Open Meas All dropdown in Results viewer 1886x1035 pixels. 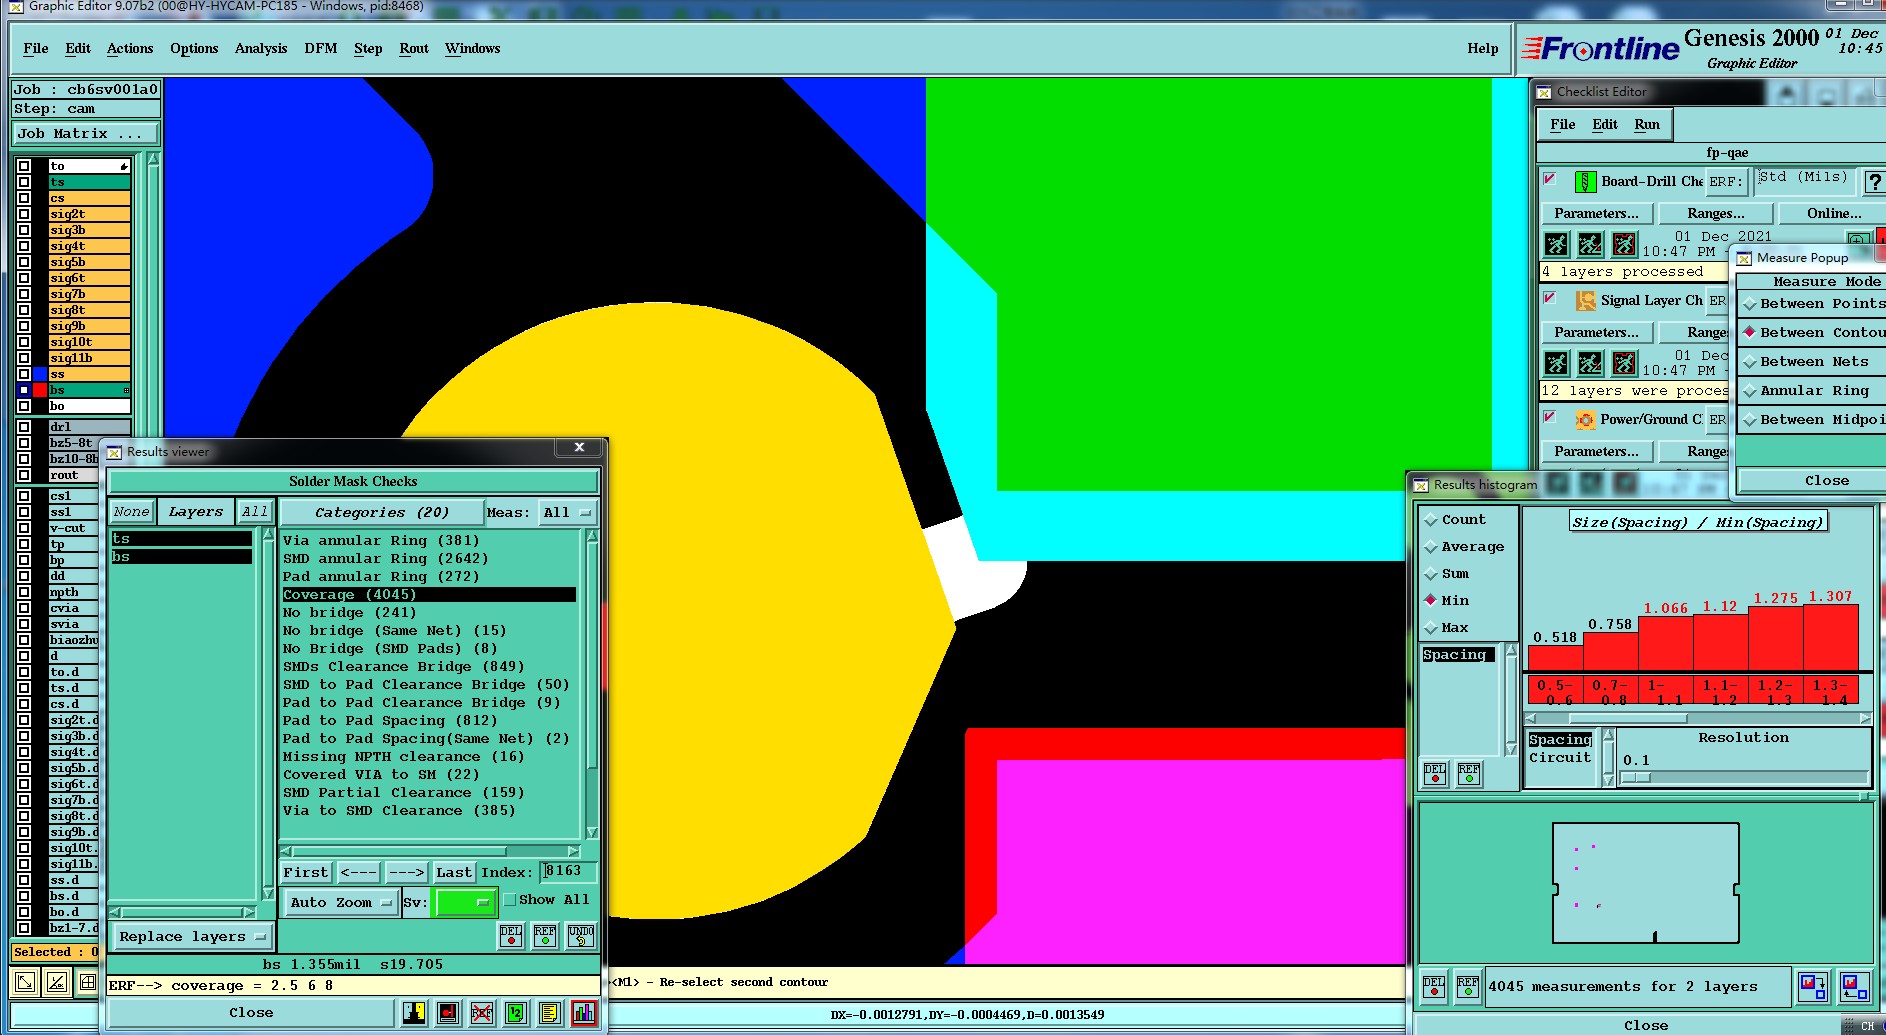coord(567,513)
